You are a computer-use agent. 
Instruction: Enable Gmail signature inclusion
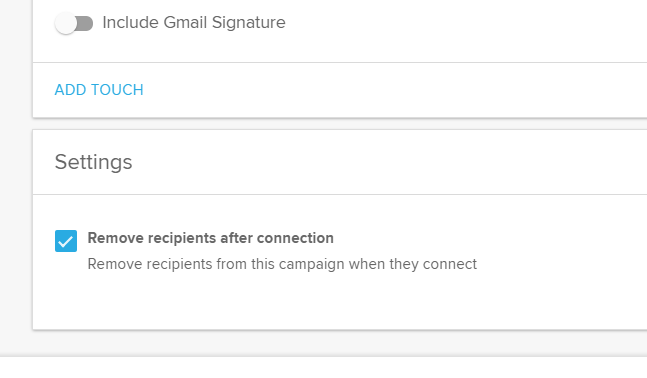tap(74, 23)
